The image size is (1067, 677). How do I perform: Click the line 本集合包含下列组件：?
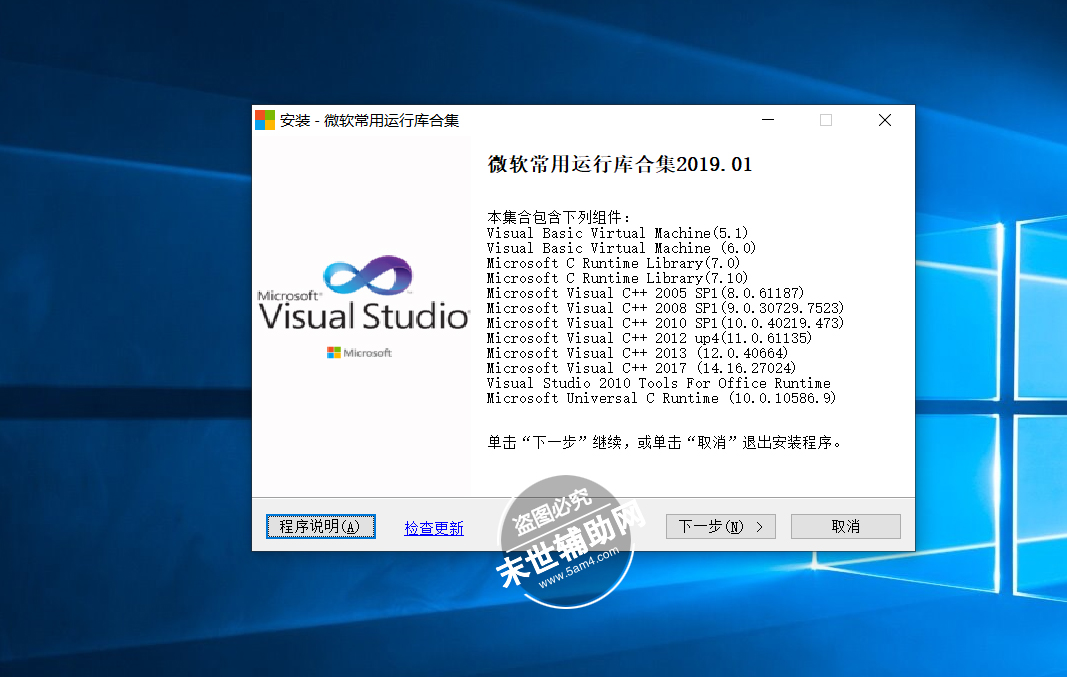[x=559, y=217]
